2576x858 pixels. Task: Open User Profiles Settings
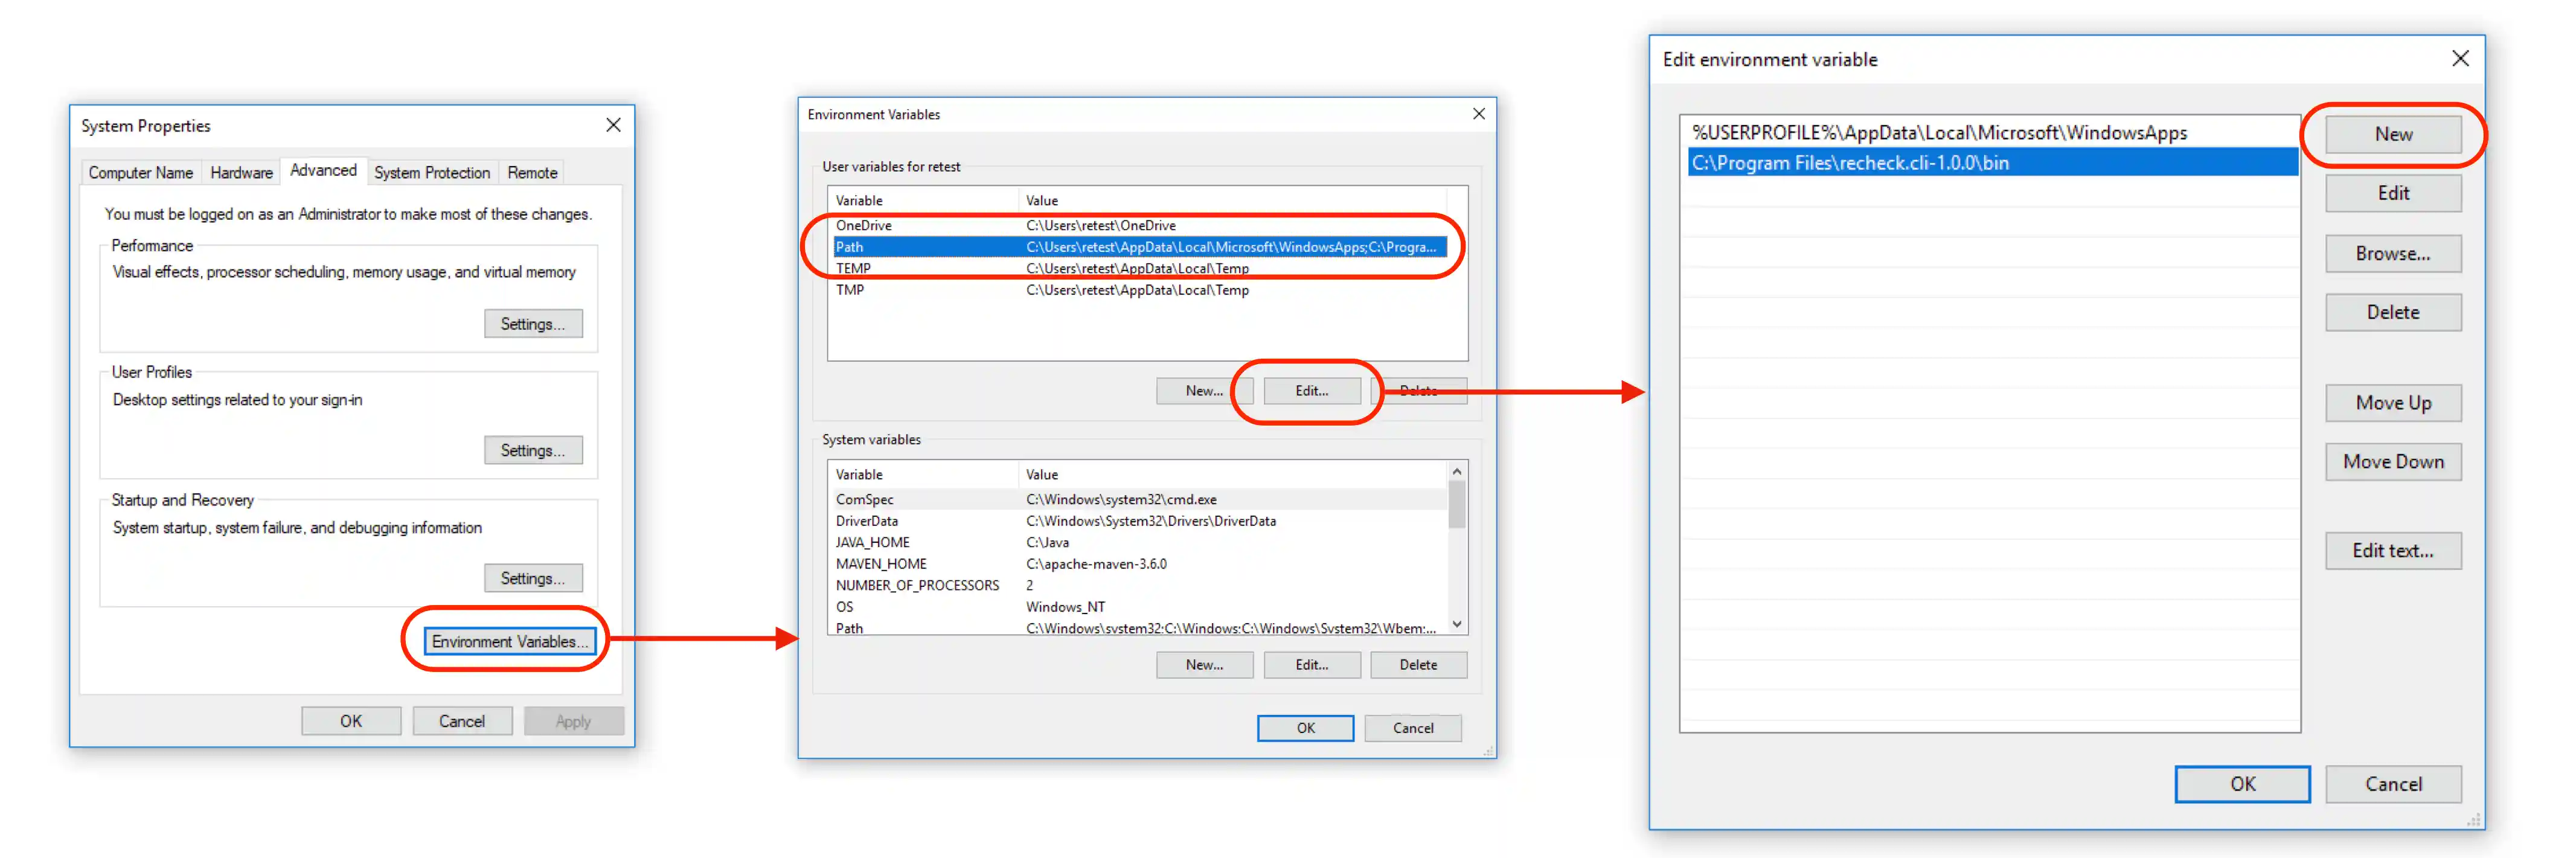533,450
